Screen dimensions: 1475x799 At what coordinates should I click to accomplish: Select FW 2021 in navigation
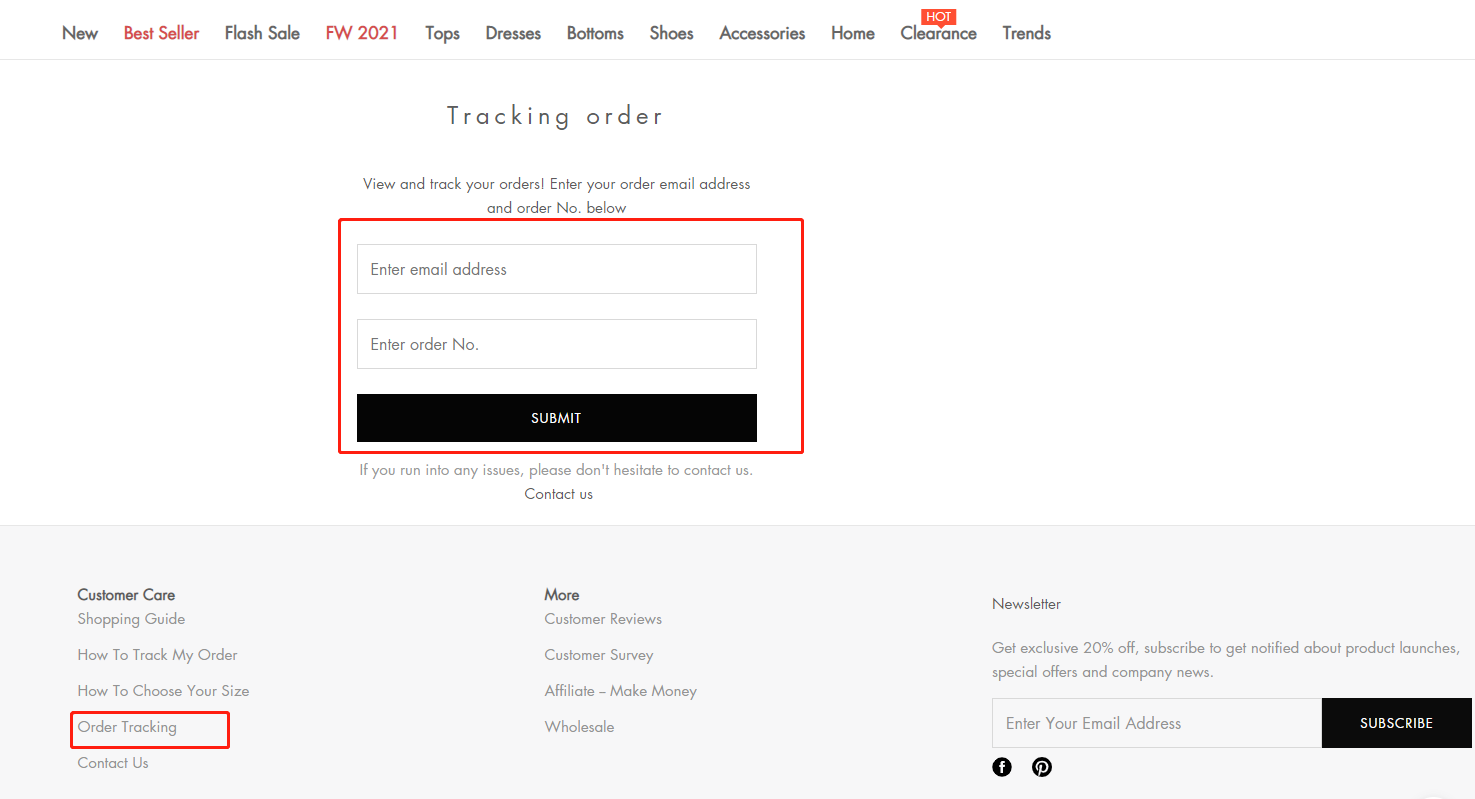click(x=362, y=33)
